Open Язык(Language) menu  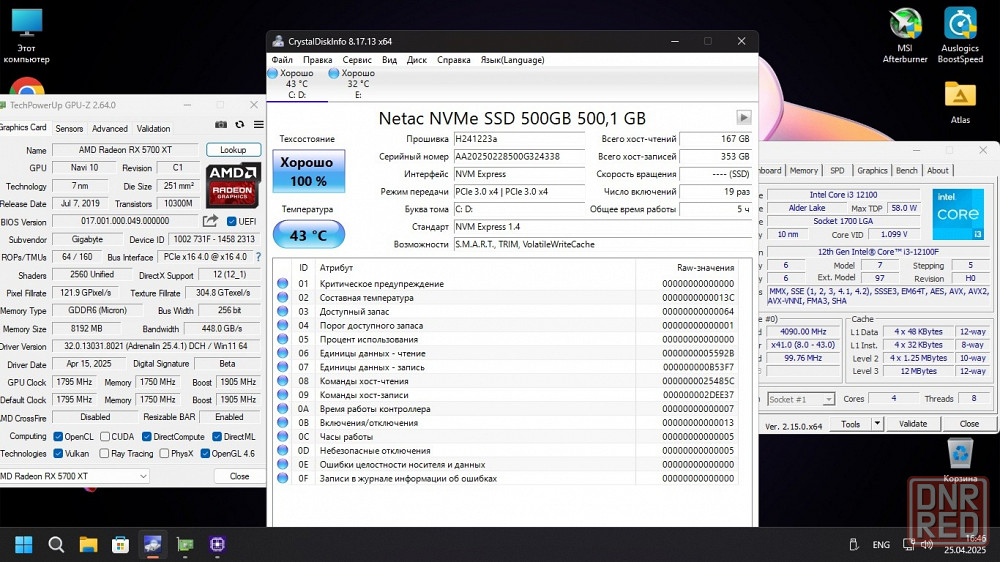pos(512,60)
